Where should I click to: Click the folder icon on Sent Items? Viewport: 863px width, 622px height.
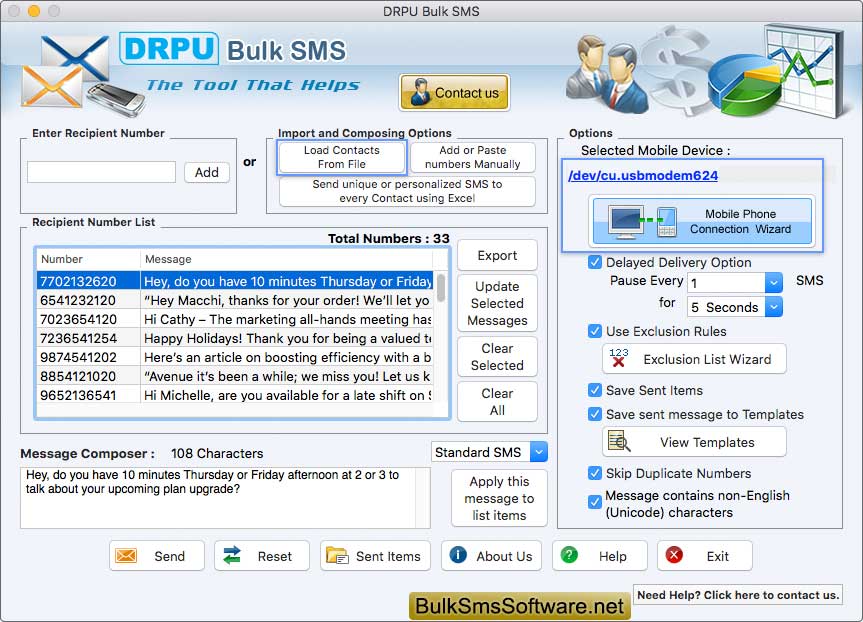click(337, 555)
